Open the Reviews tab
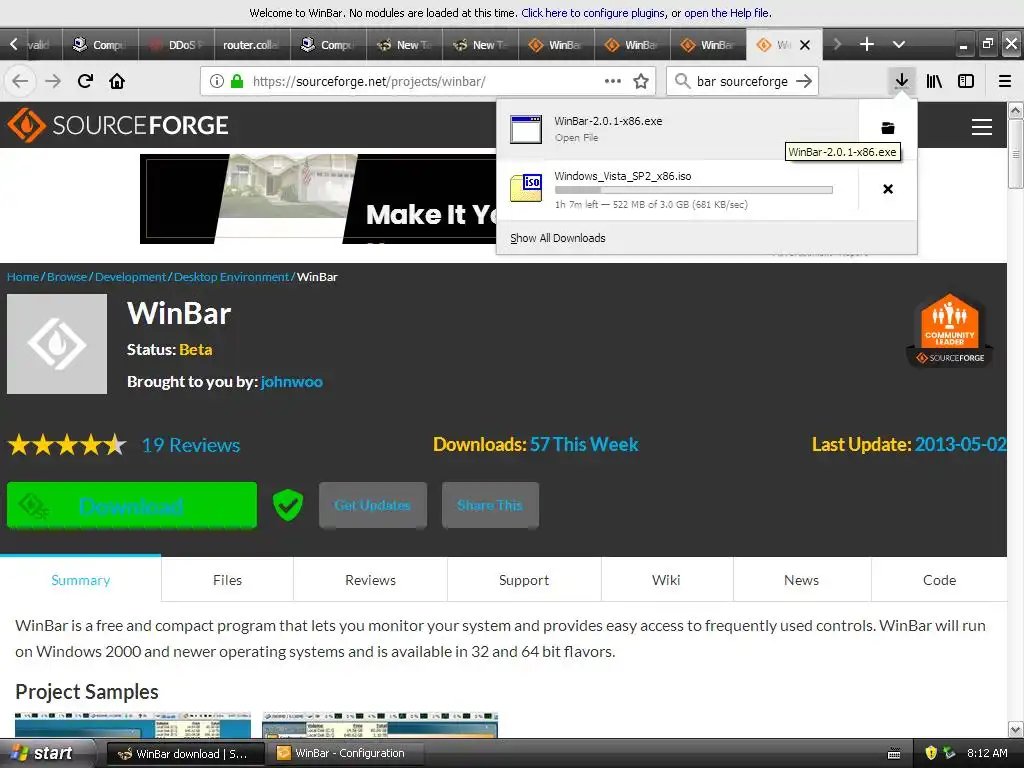Screen dimensions: 1024x768 click(x=370, y=580)
